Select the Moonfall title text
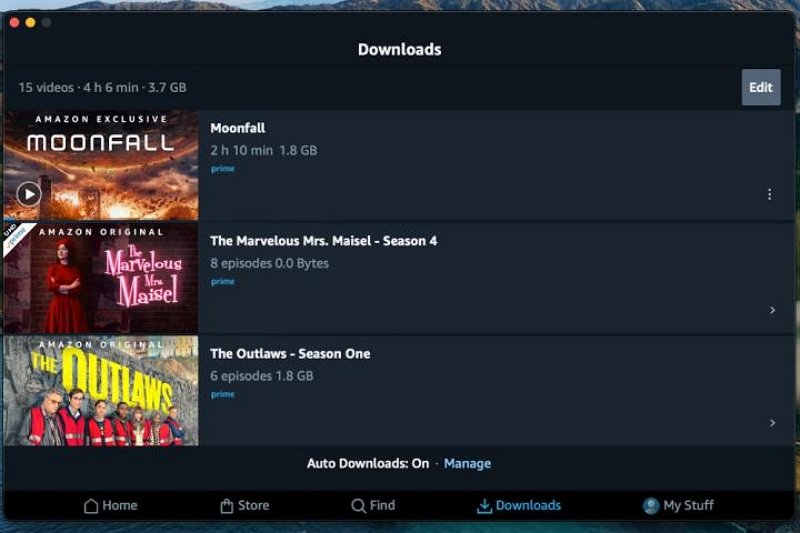Image resolution: width=800 pixels, height=533 pixels. [x=238, y=128]
